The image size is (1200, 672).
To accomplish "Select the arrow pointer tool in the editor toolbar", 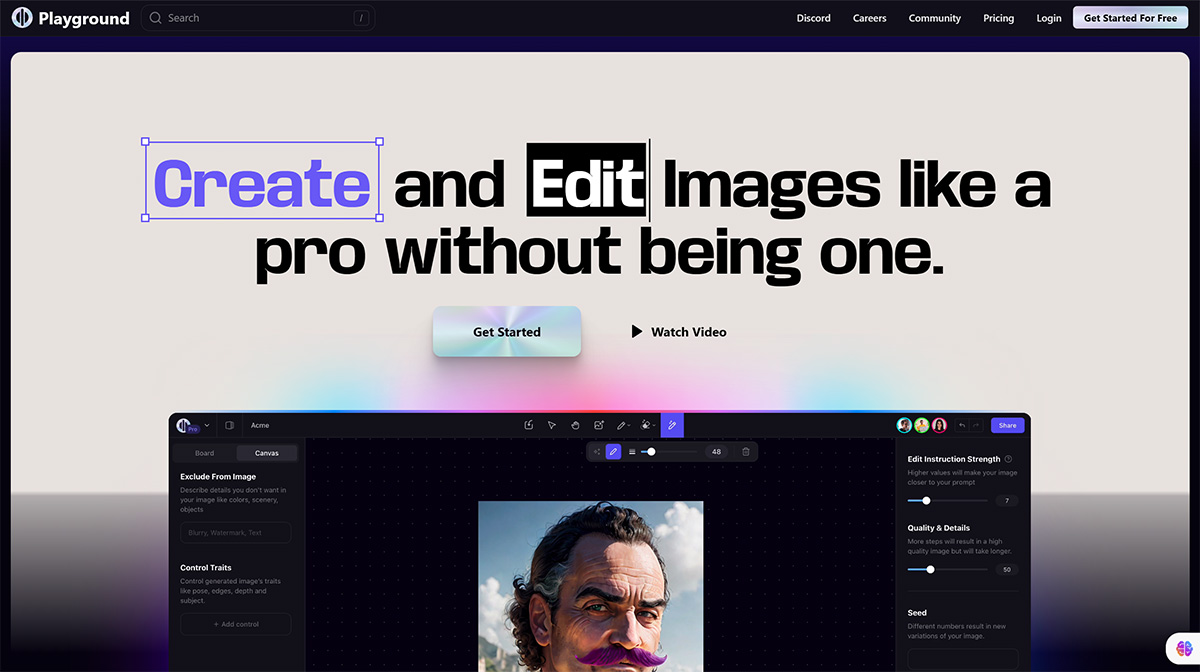I will pos(552,425).
